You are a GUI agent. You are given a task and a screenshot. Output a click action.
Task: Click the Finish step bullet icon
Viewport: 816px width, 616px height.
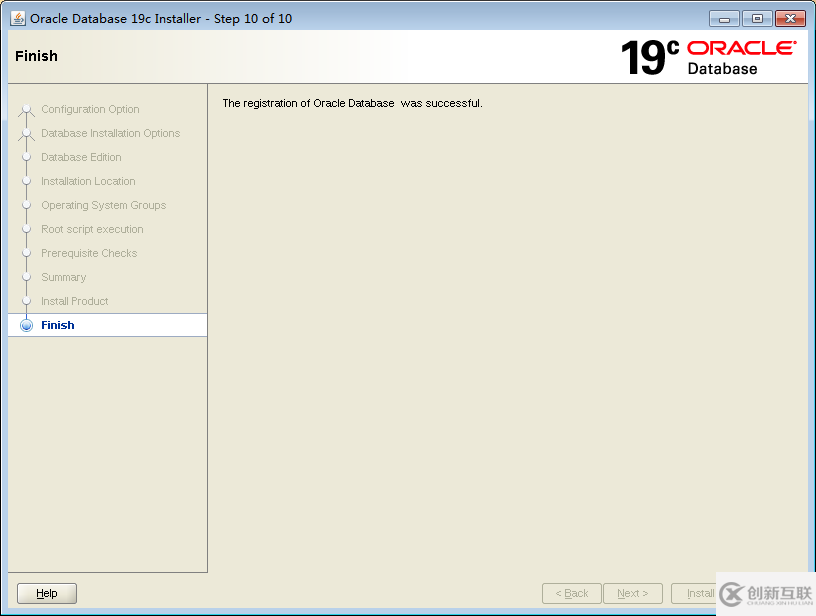pos(27,325)
